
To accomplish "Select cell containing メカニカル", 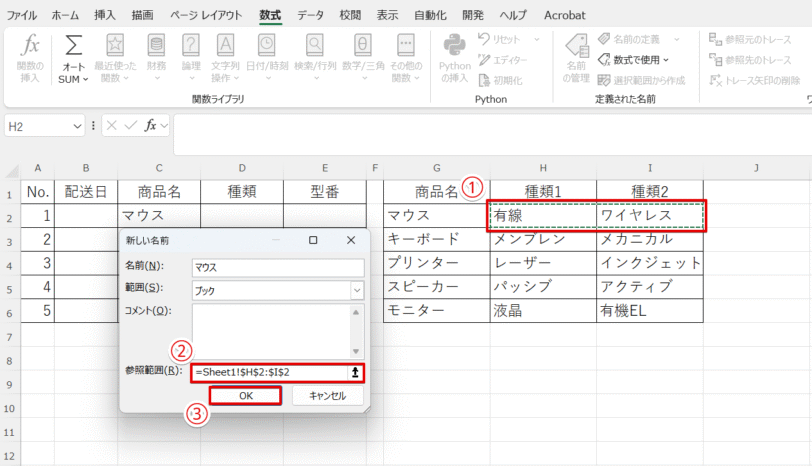I will tap(650, 239).
